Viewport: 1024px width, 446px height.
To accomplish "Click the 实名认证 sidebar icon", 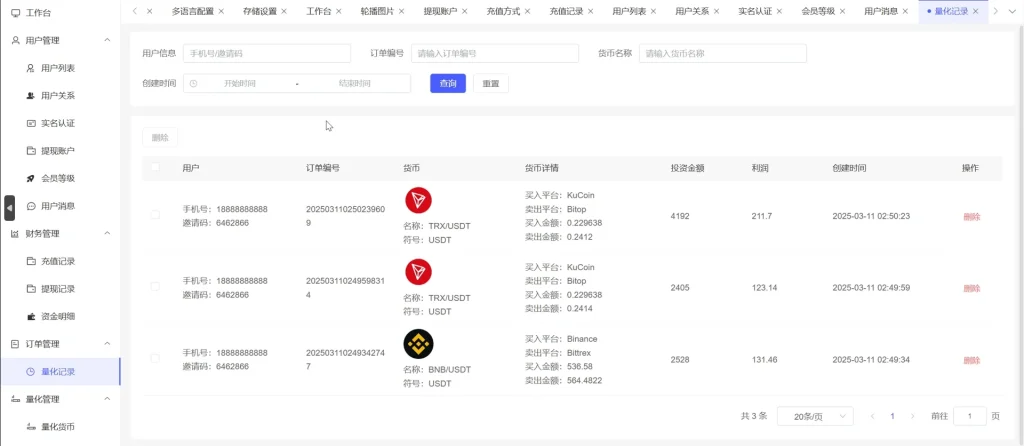I will click(x=31, y=123).
